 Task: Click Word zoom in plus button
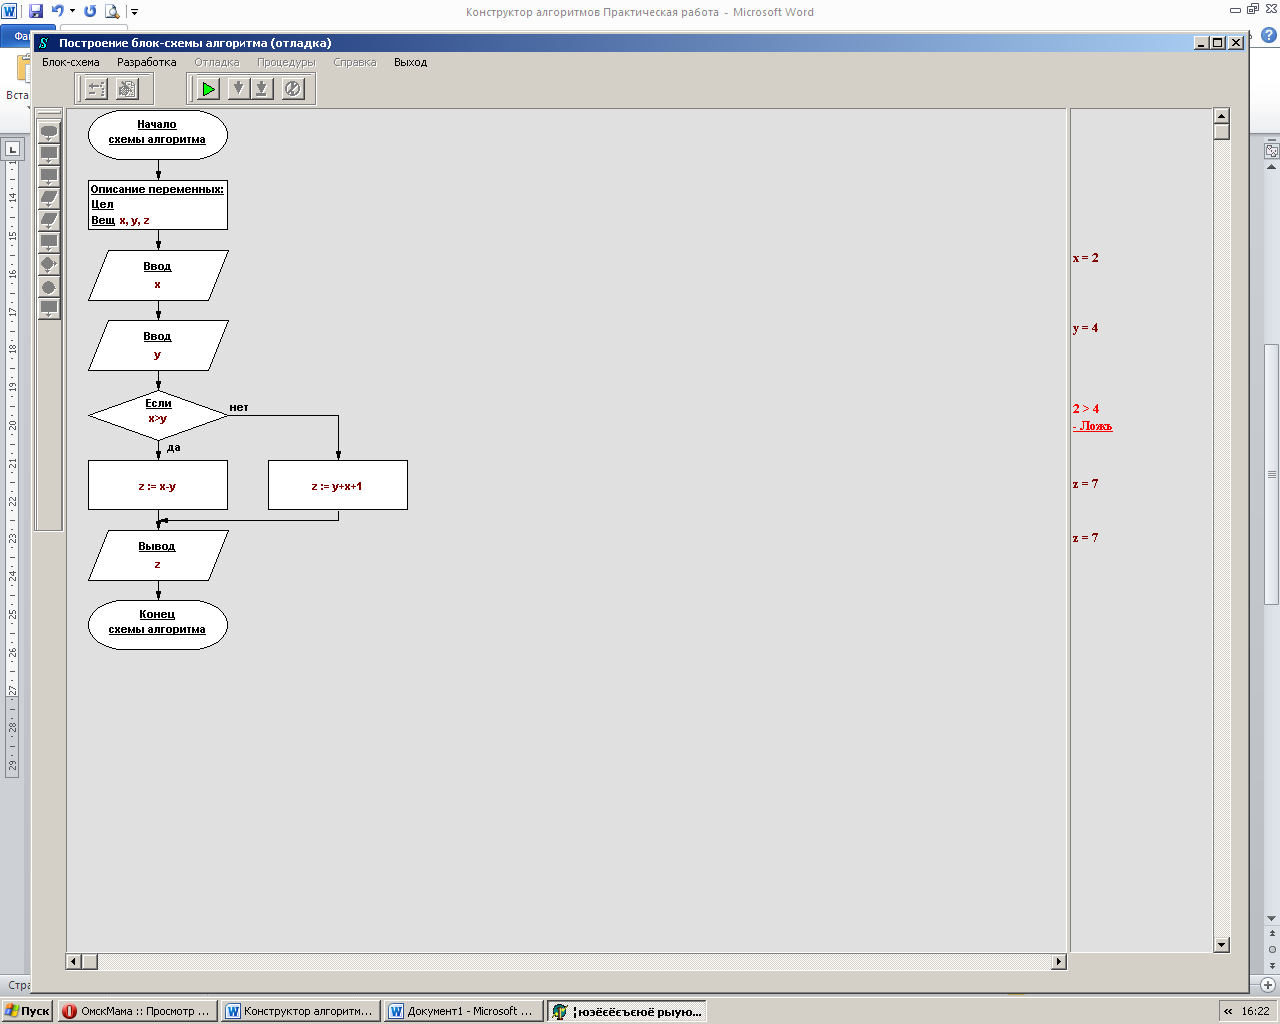pos(1267,985)
